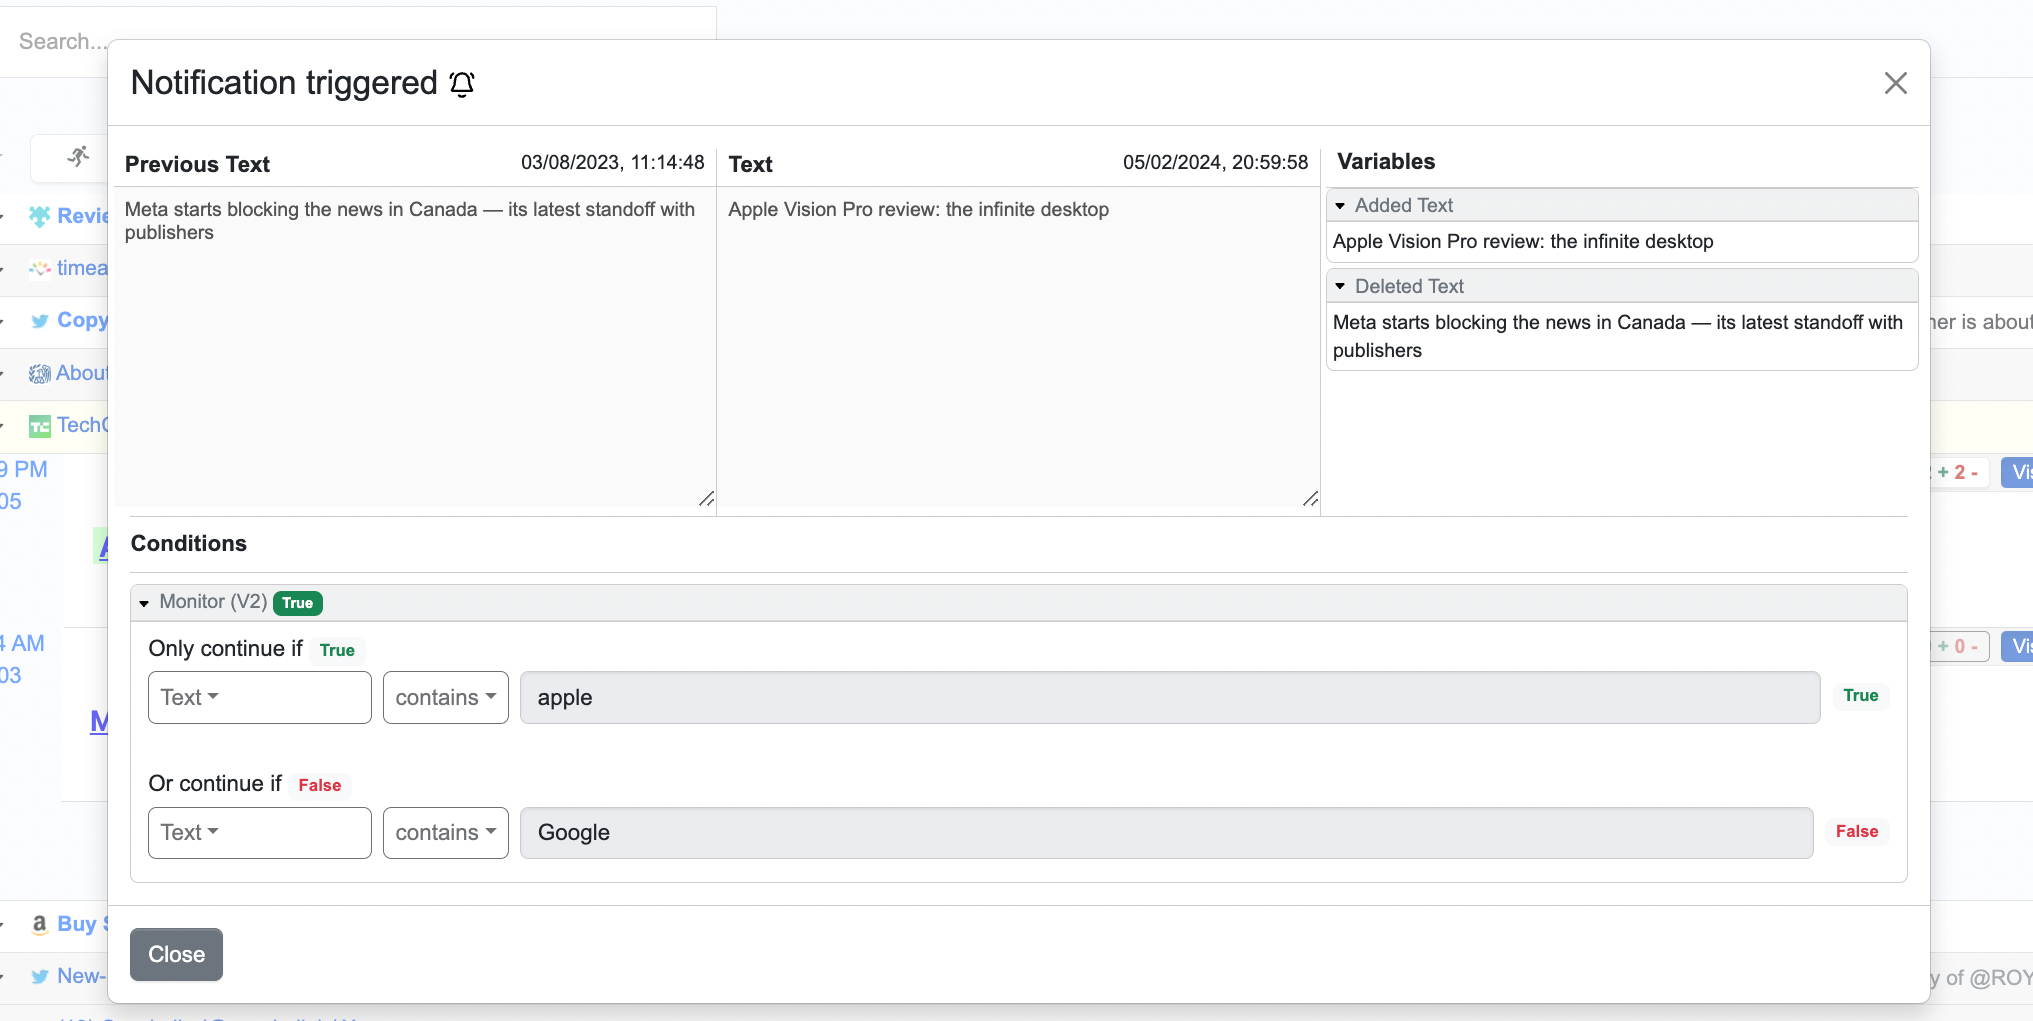Open the 'Text' dropdown in the second condition

pos(259,832)
